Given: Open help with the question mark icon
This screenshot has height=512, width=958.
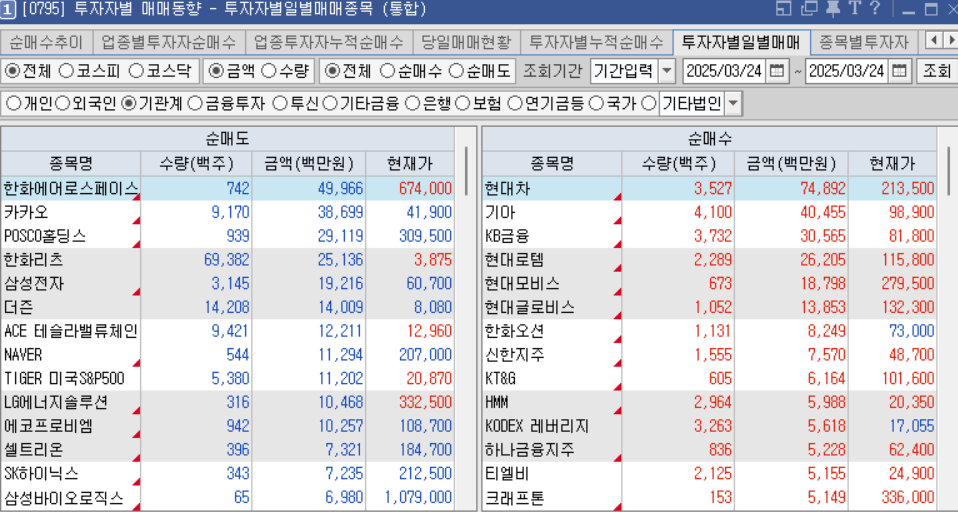Looking at the screenshot, I should pyautogui.click(x=876, y=9).
